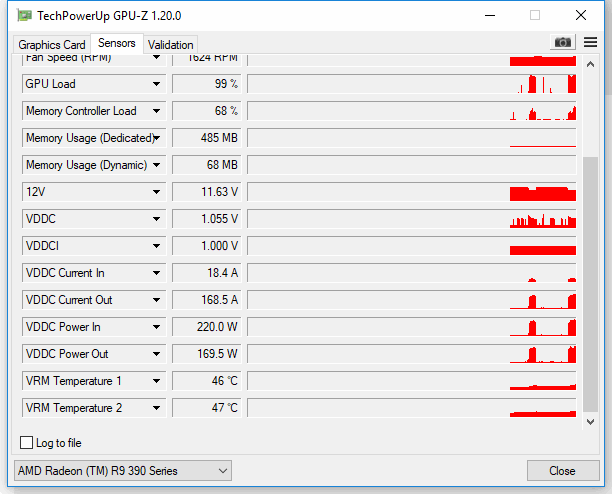
Task: Open the AMD Radeon R9 390 Series selector
Action: 123,471
